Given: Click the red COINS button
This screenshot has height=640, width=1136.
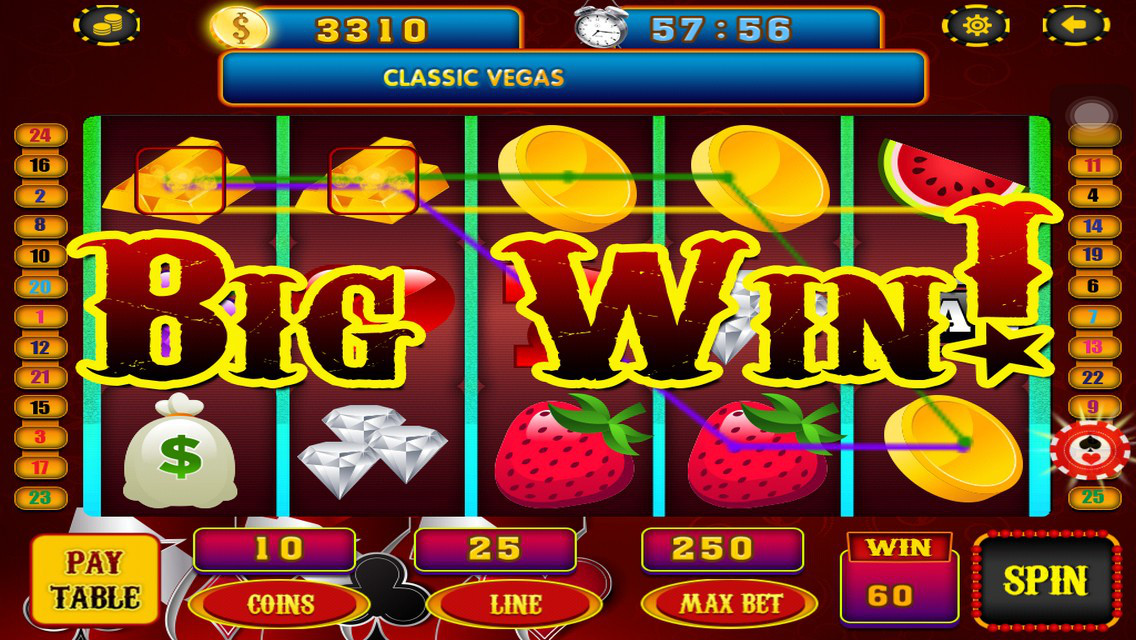Looking at the screenshot, I should click(x=280, y=604).
